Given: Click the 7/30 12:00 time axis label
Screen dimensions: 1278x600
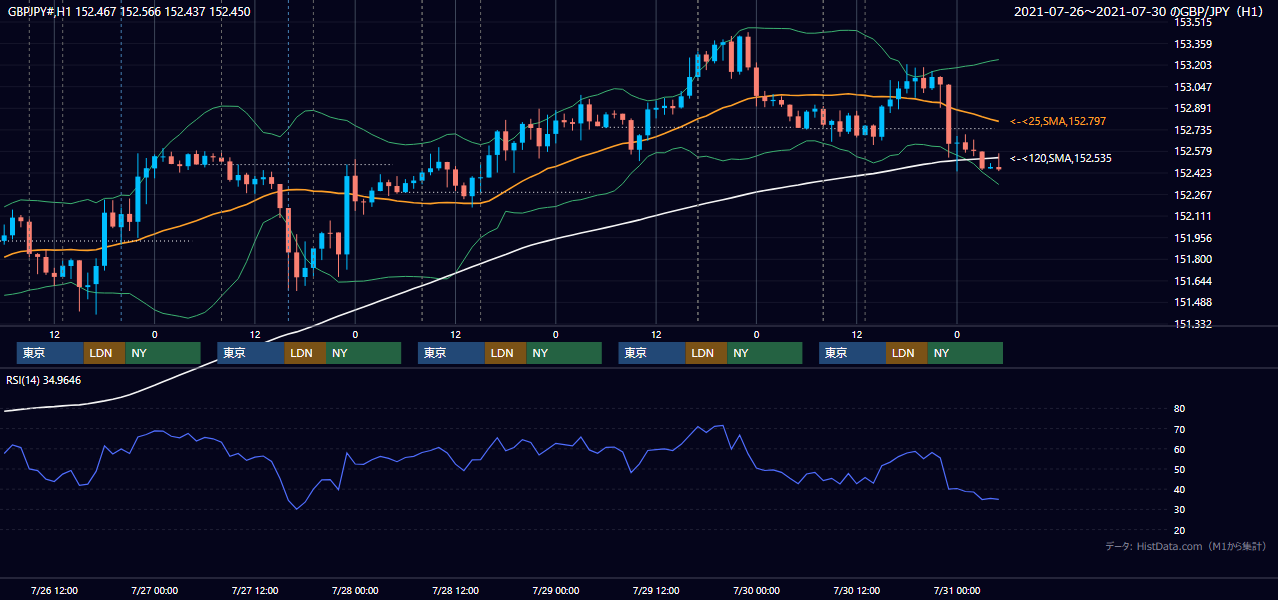Looking at the screenshot, I should [857, 590].
